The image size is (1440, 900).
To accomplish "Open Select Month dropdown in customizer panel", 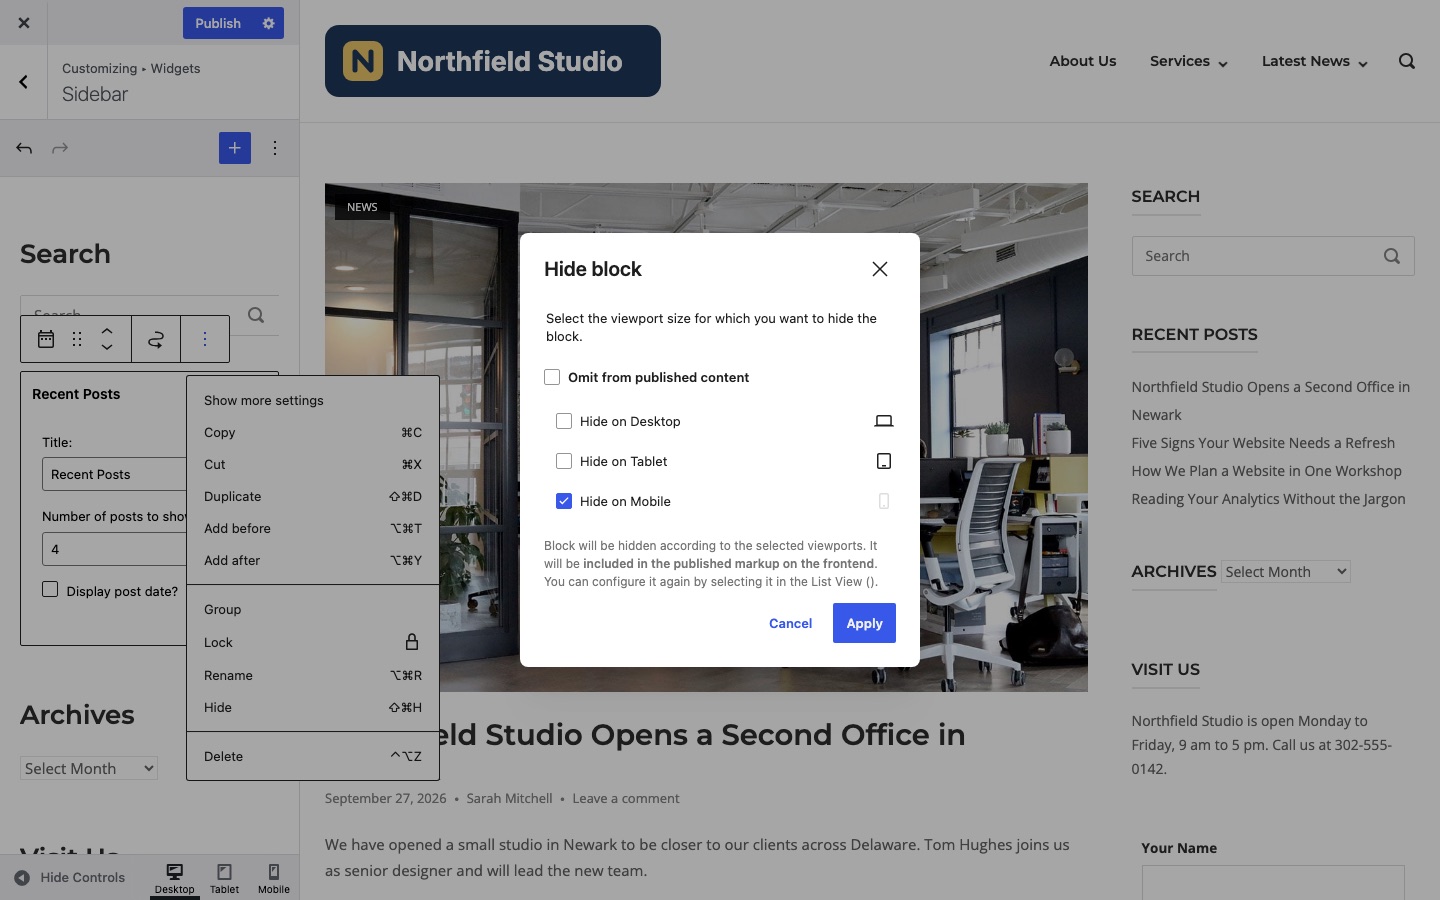I will click(x=89, y=768).
